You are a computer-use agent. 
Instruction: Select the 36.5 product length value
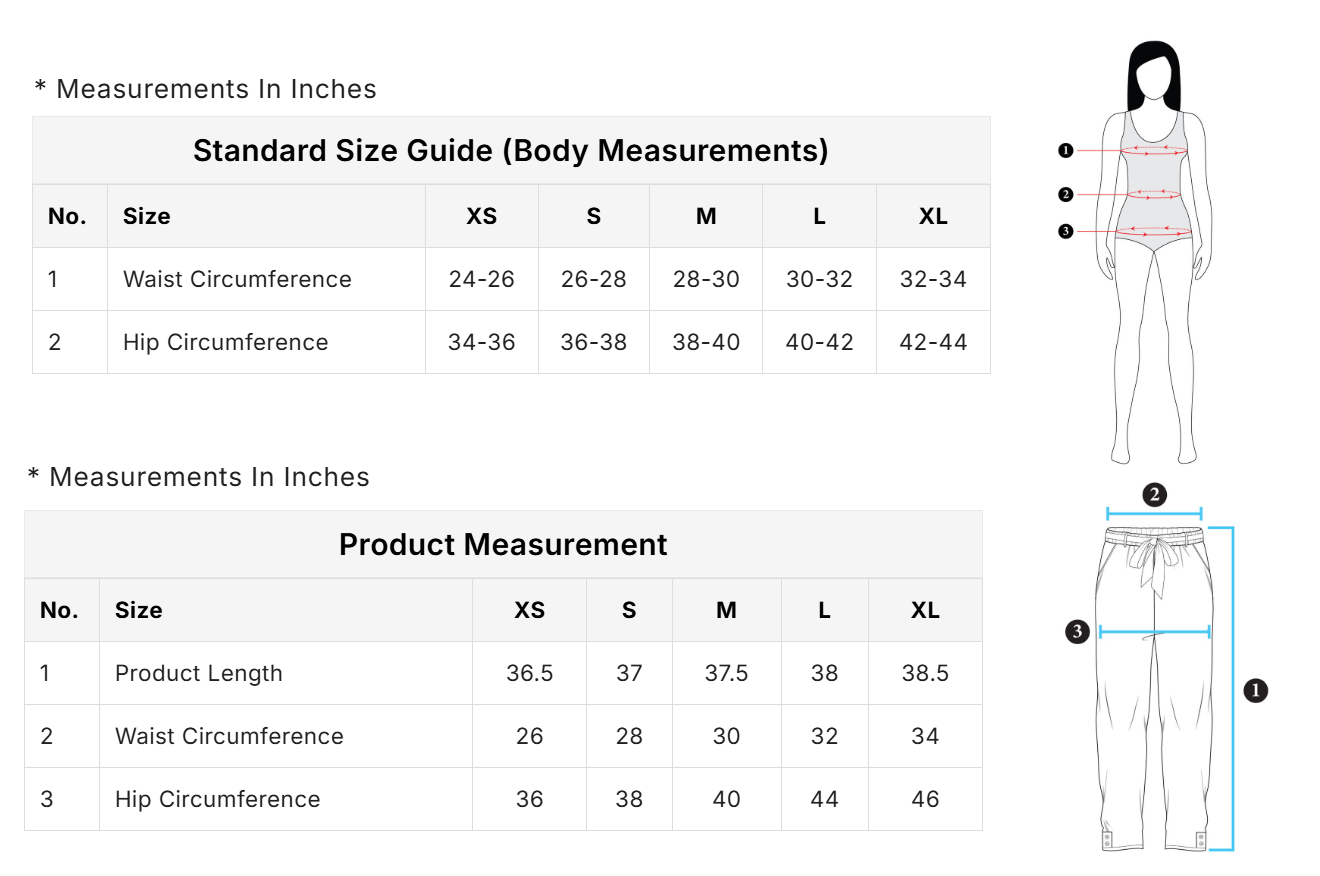529,673
